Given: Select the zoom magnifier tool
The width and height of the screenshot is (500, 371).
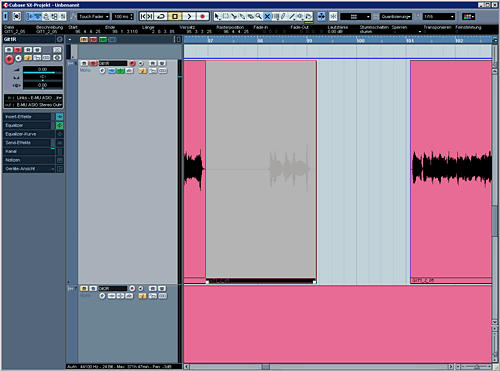Looking at the screenshot, I should 259,16.
